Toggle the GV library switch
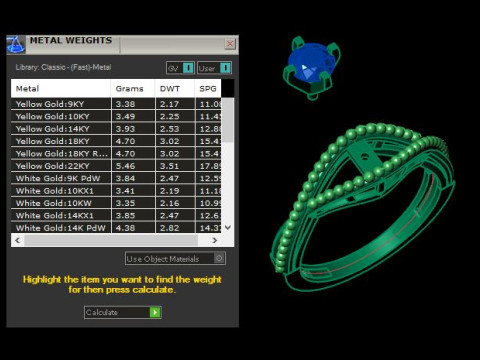 tap(180, 68)
